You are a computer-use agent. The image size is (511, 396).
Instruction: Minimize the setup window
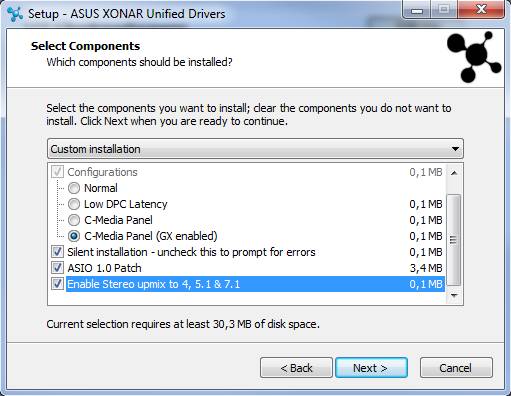click(417, 11)
